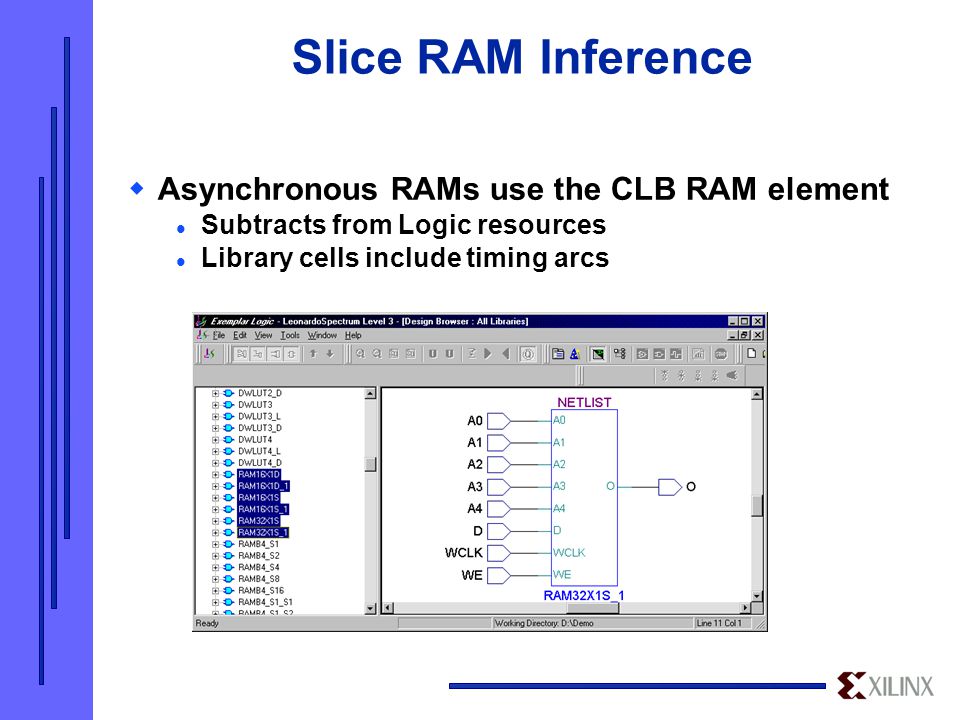Click the cell icon beside RAMB4_S16
Image resolution: width=960 pixels, height=720 pixels.
[228, 591]
